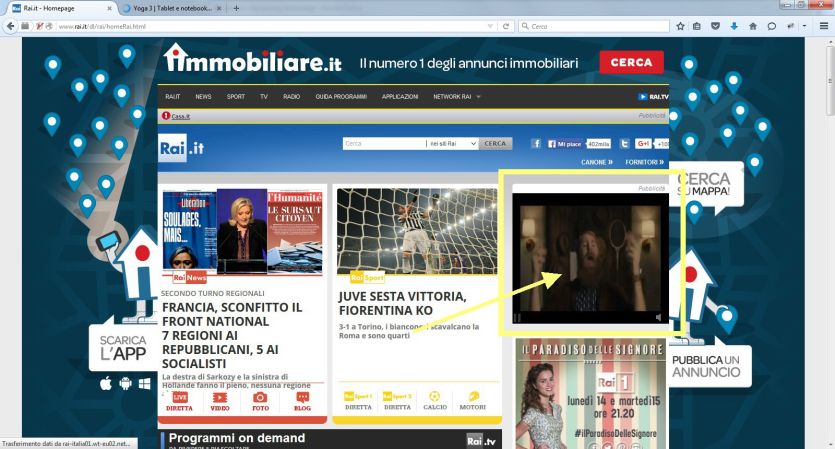This screenshot has width=835, height=449.
Task: Open the bookmarks list icon in toolbar
Action: (697, 26)
